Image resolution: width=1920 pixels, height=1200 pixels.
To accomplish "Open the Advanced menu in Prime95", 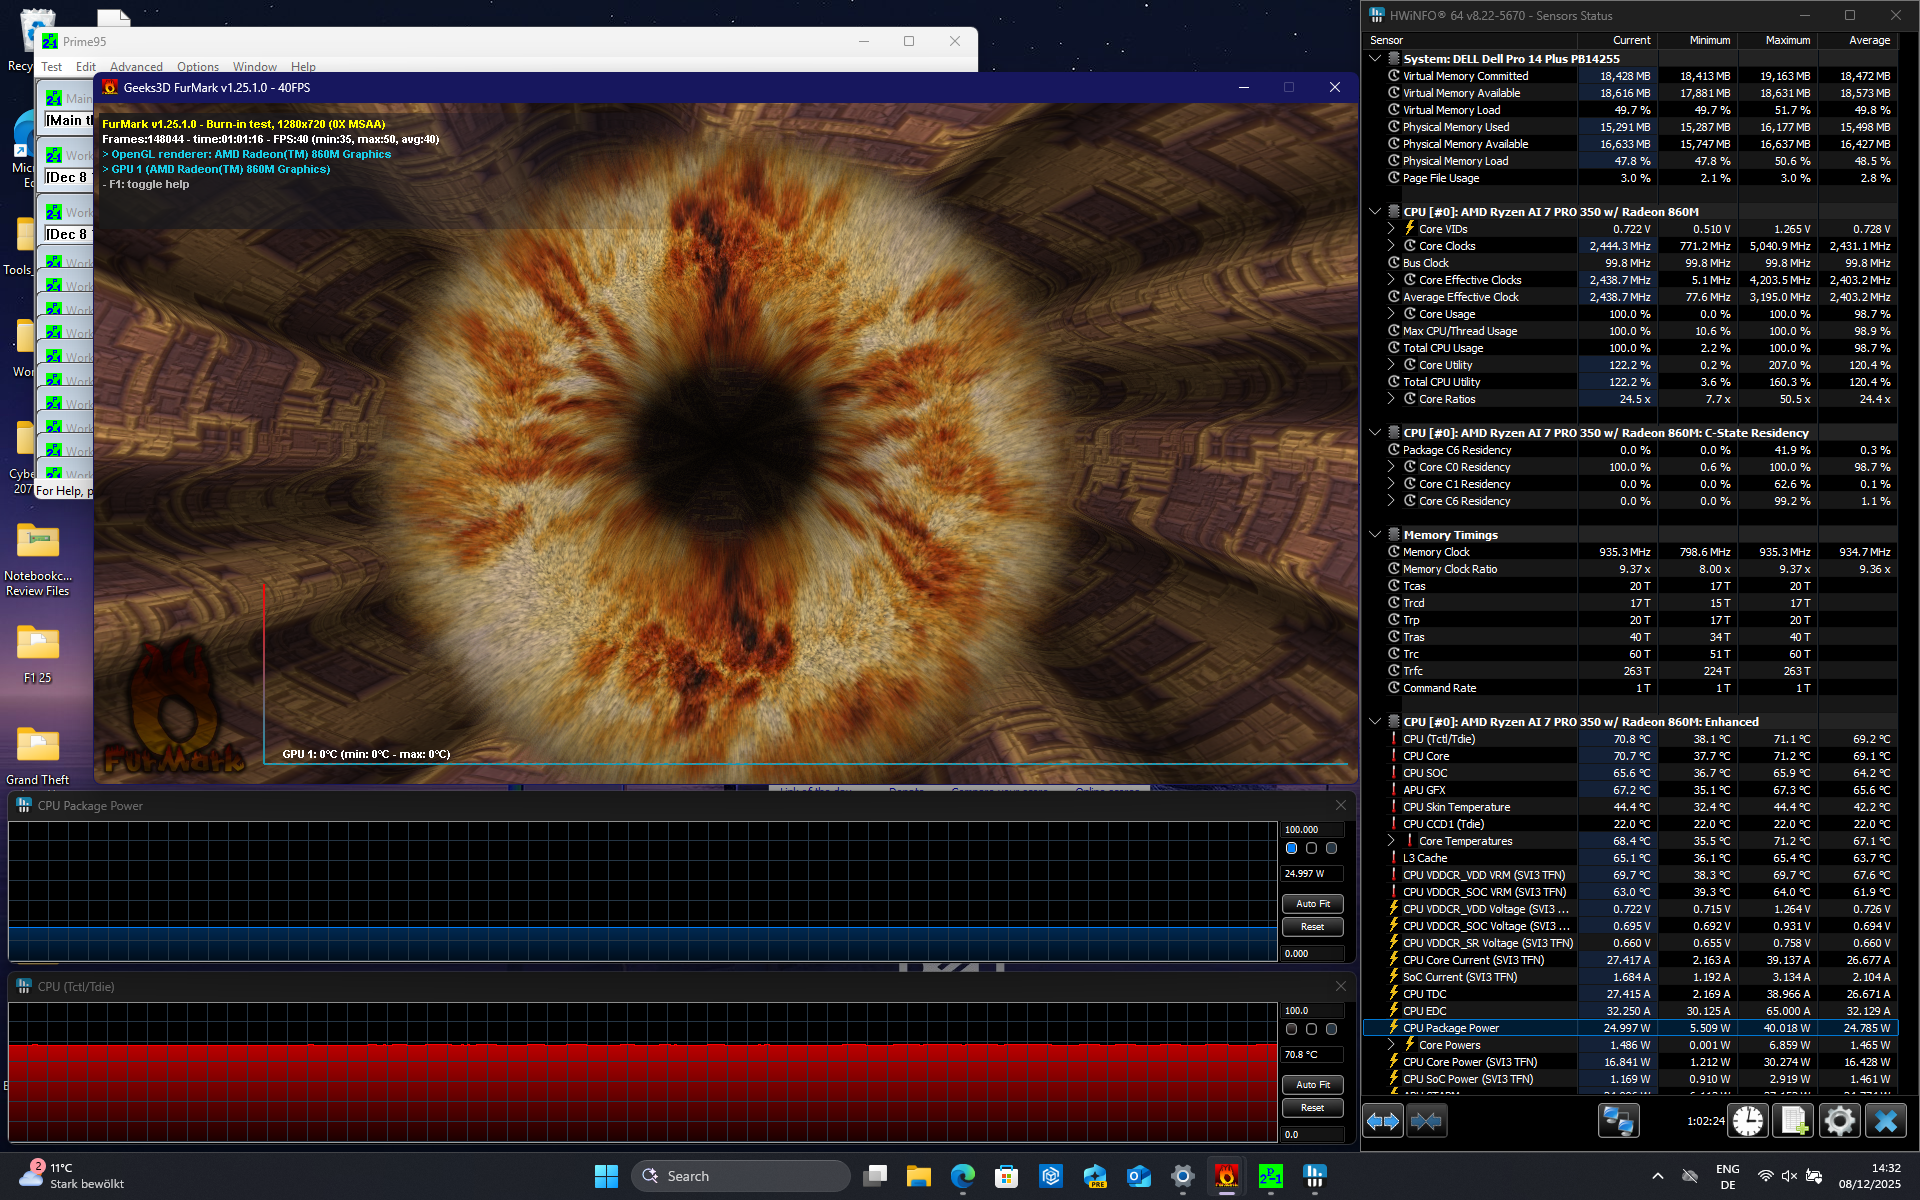I will coord(136,67).
